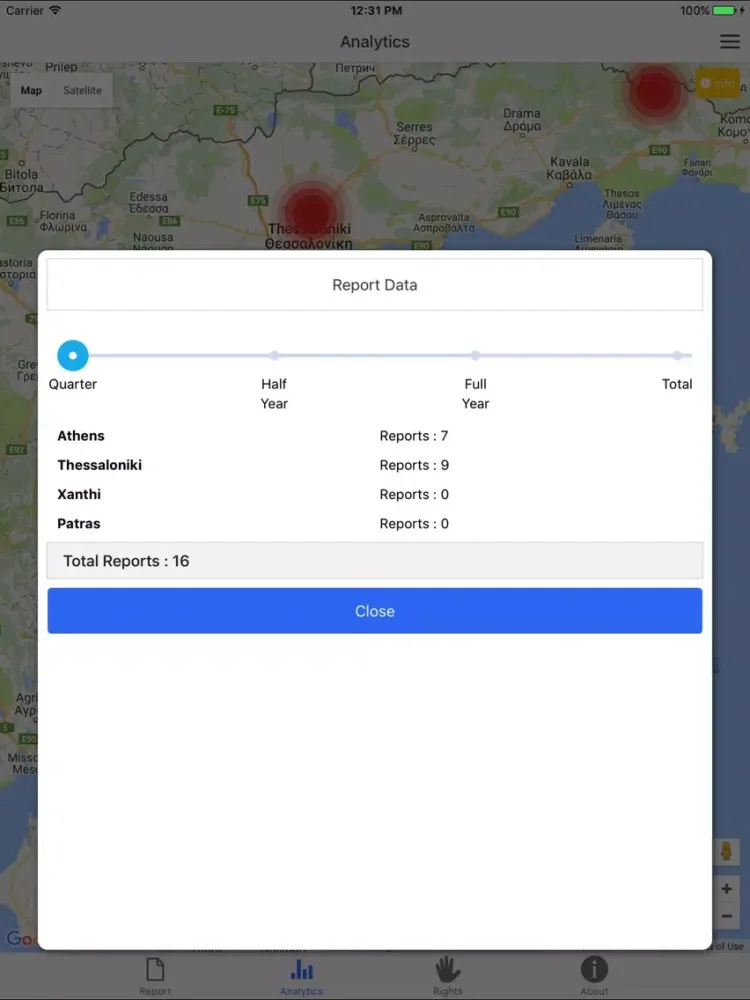The height and width of the screenshot is (1000, 750).
Task: Click the red Xanthi heatmap marker
Action: (655, 92)
